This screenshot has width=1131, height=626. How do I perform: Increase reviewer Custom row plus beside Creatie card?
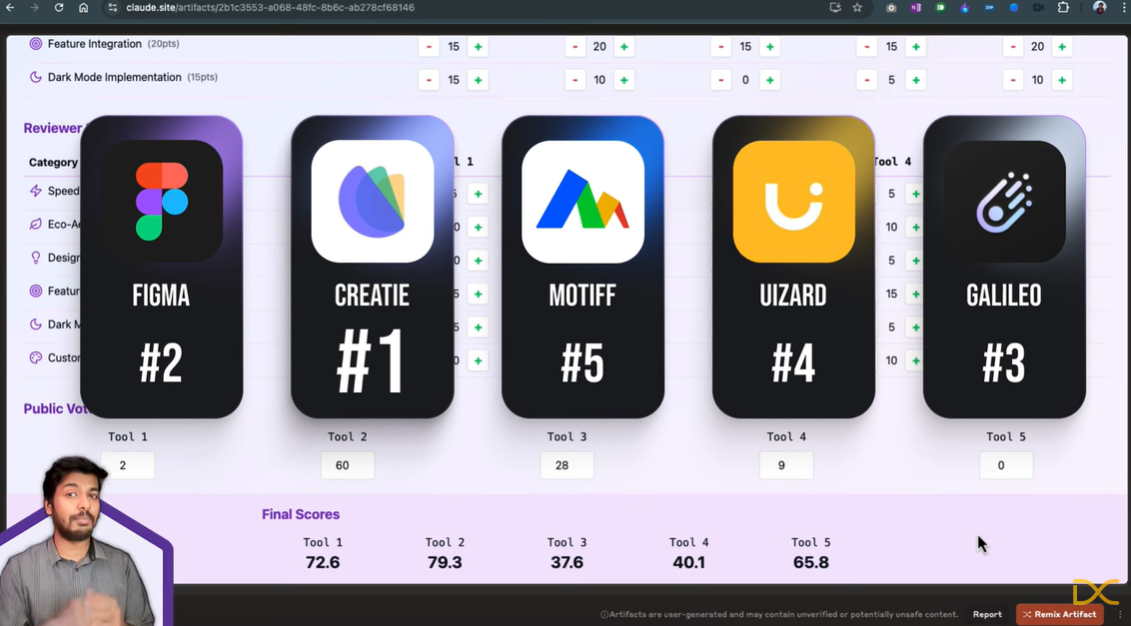(x=478, y=361)
